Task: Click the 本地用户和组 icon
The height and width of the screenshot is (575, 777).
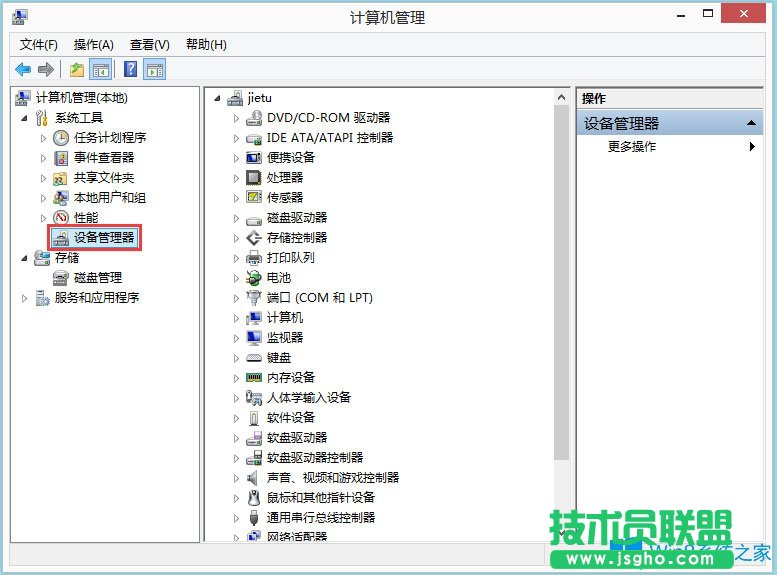Action: (60, 198)
